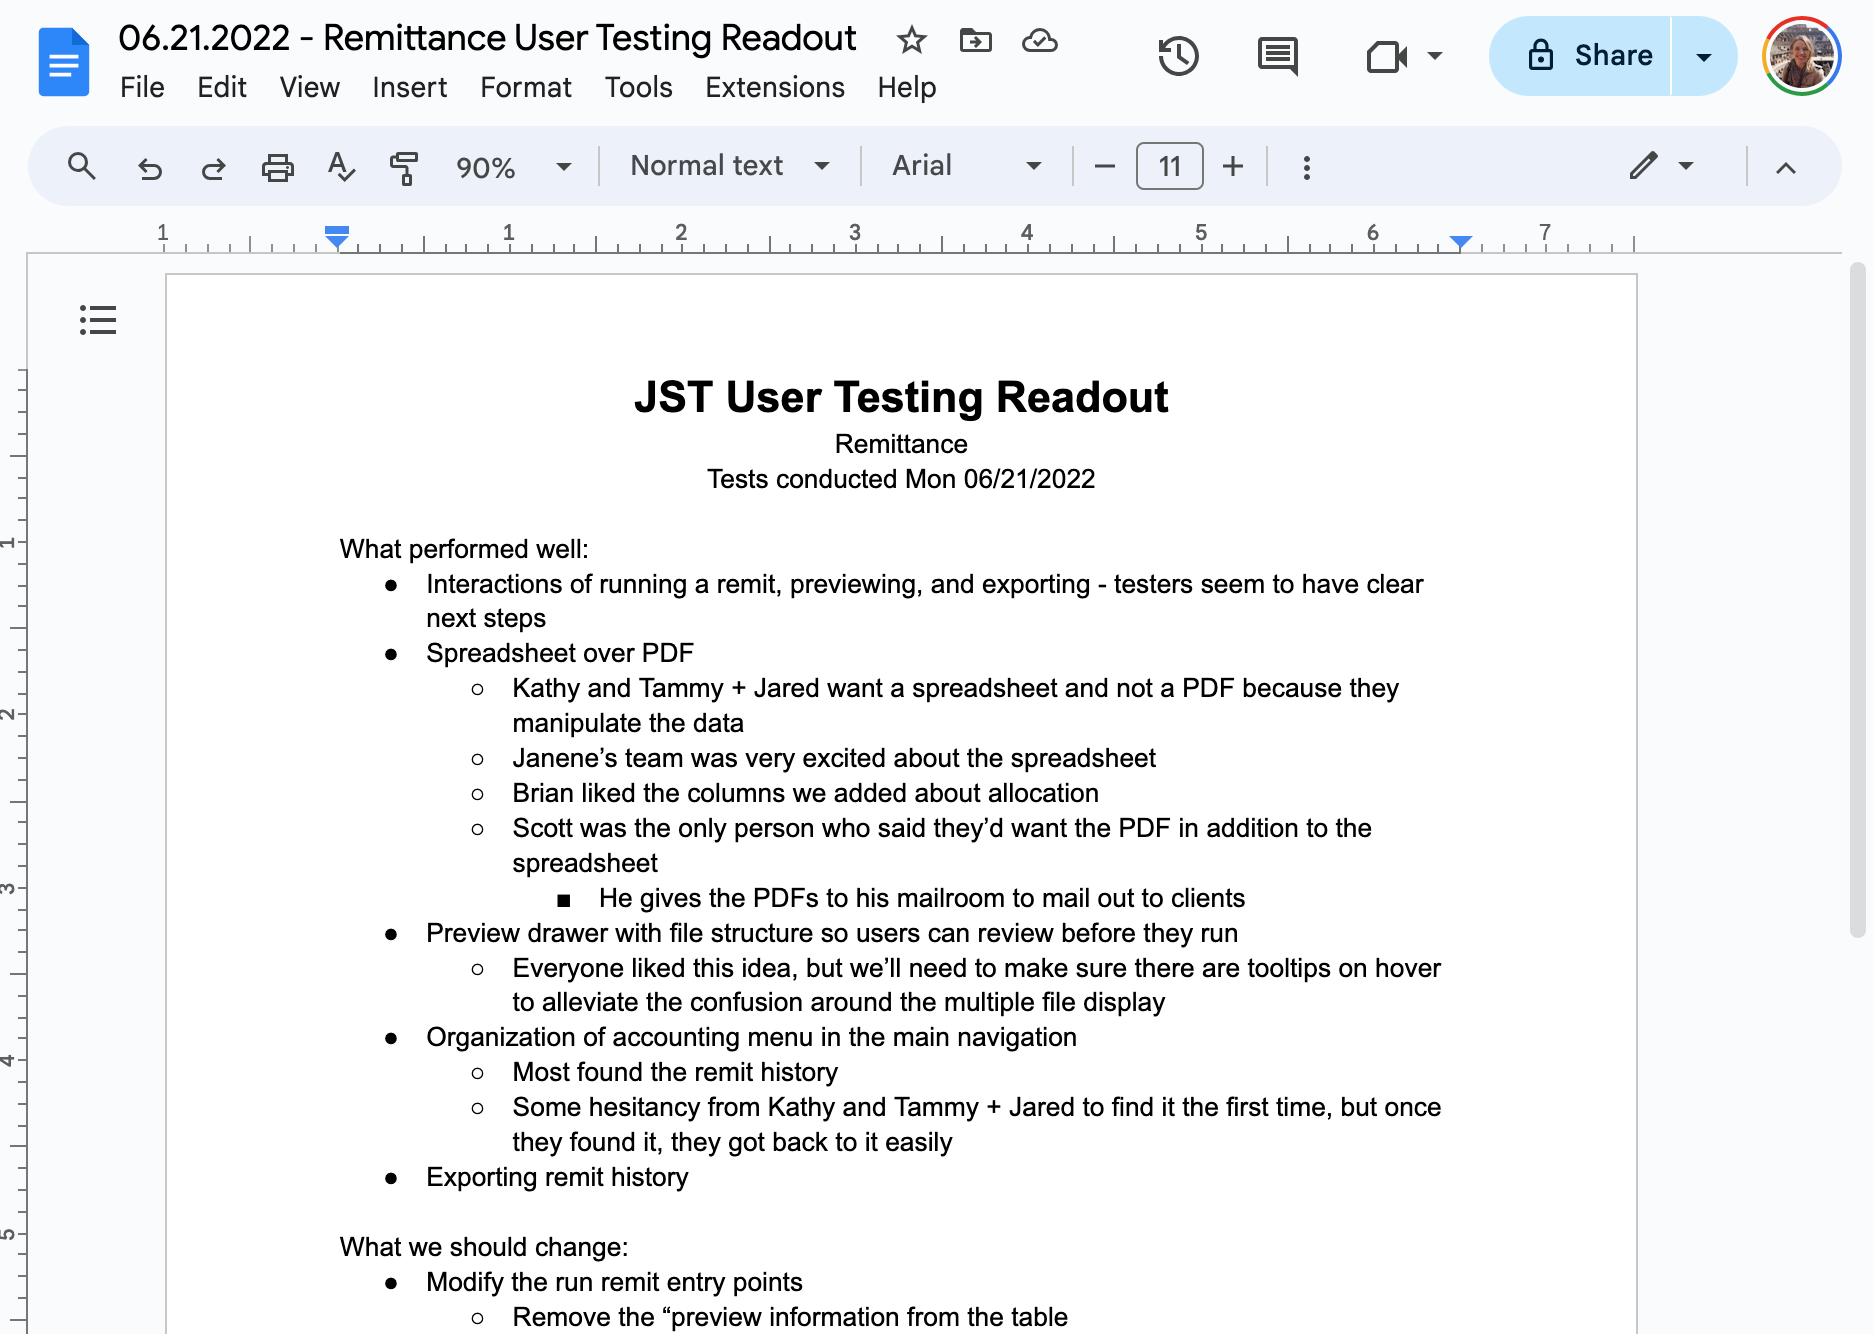Open the Edit menu

click(222, 88)
